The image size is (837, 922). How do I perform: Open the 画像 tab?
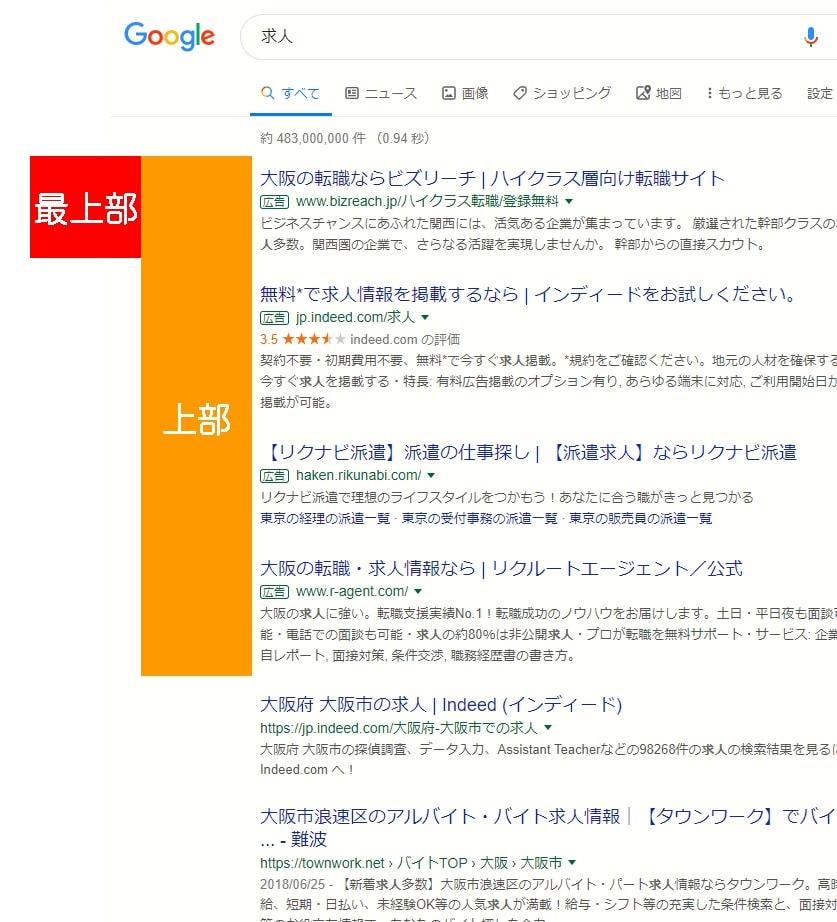[x=465, y=93]
